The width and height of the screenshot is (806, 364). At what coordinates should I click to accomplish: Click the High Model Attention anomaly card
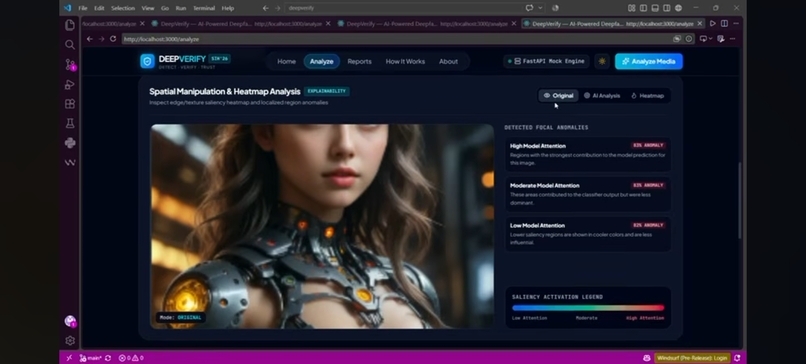click(588, 154)
